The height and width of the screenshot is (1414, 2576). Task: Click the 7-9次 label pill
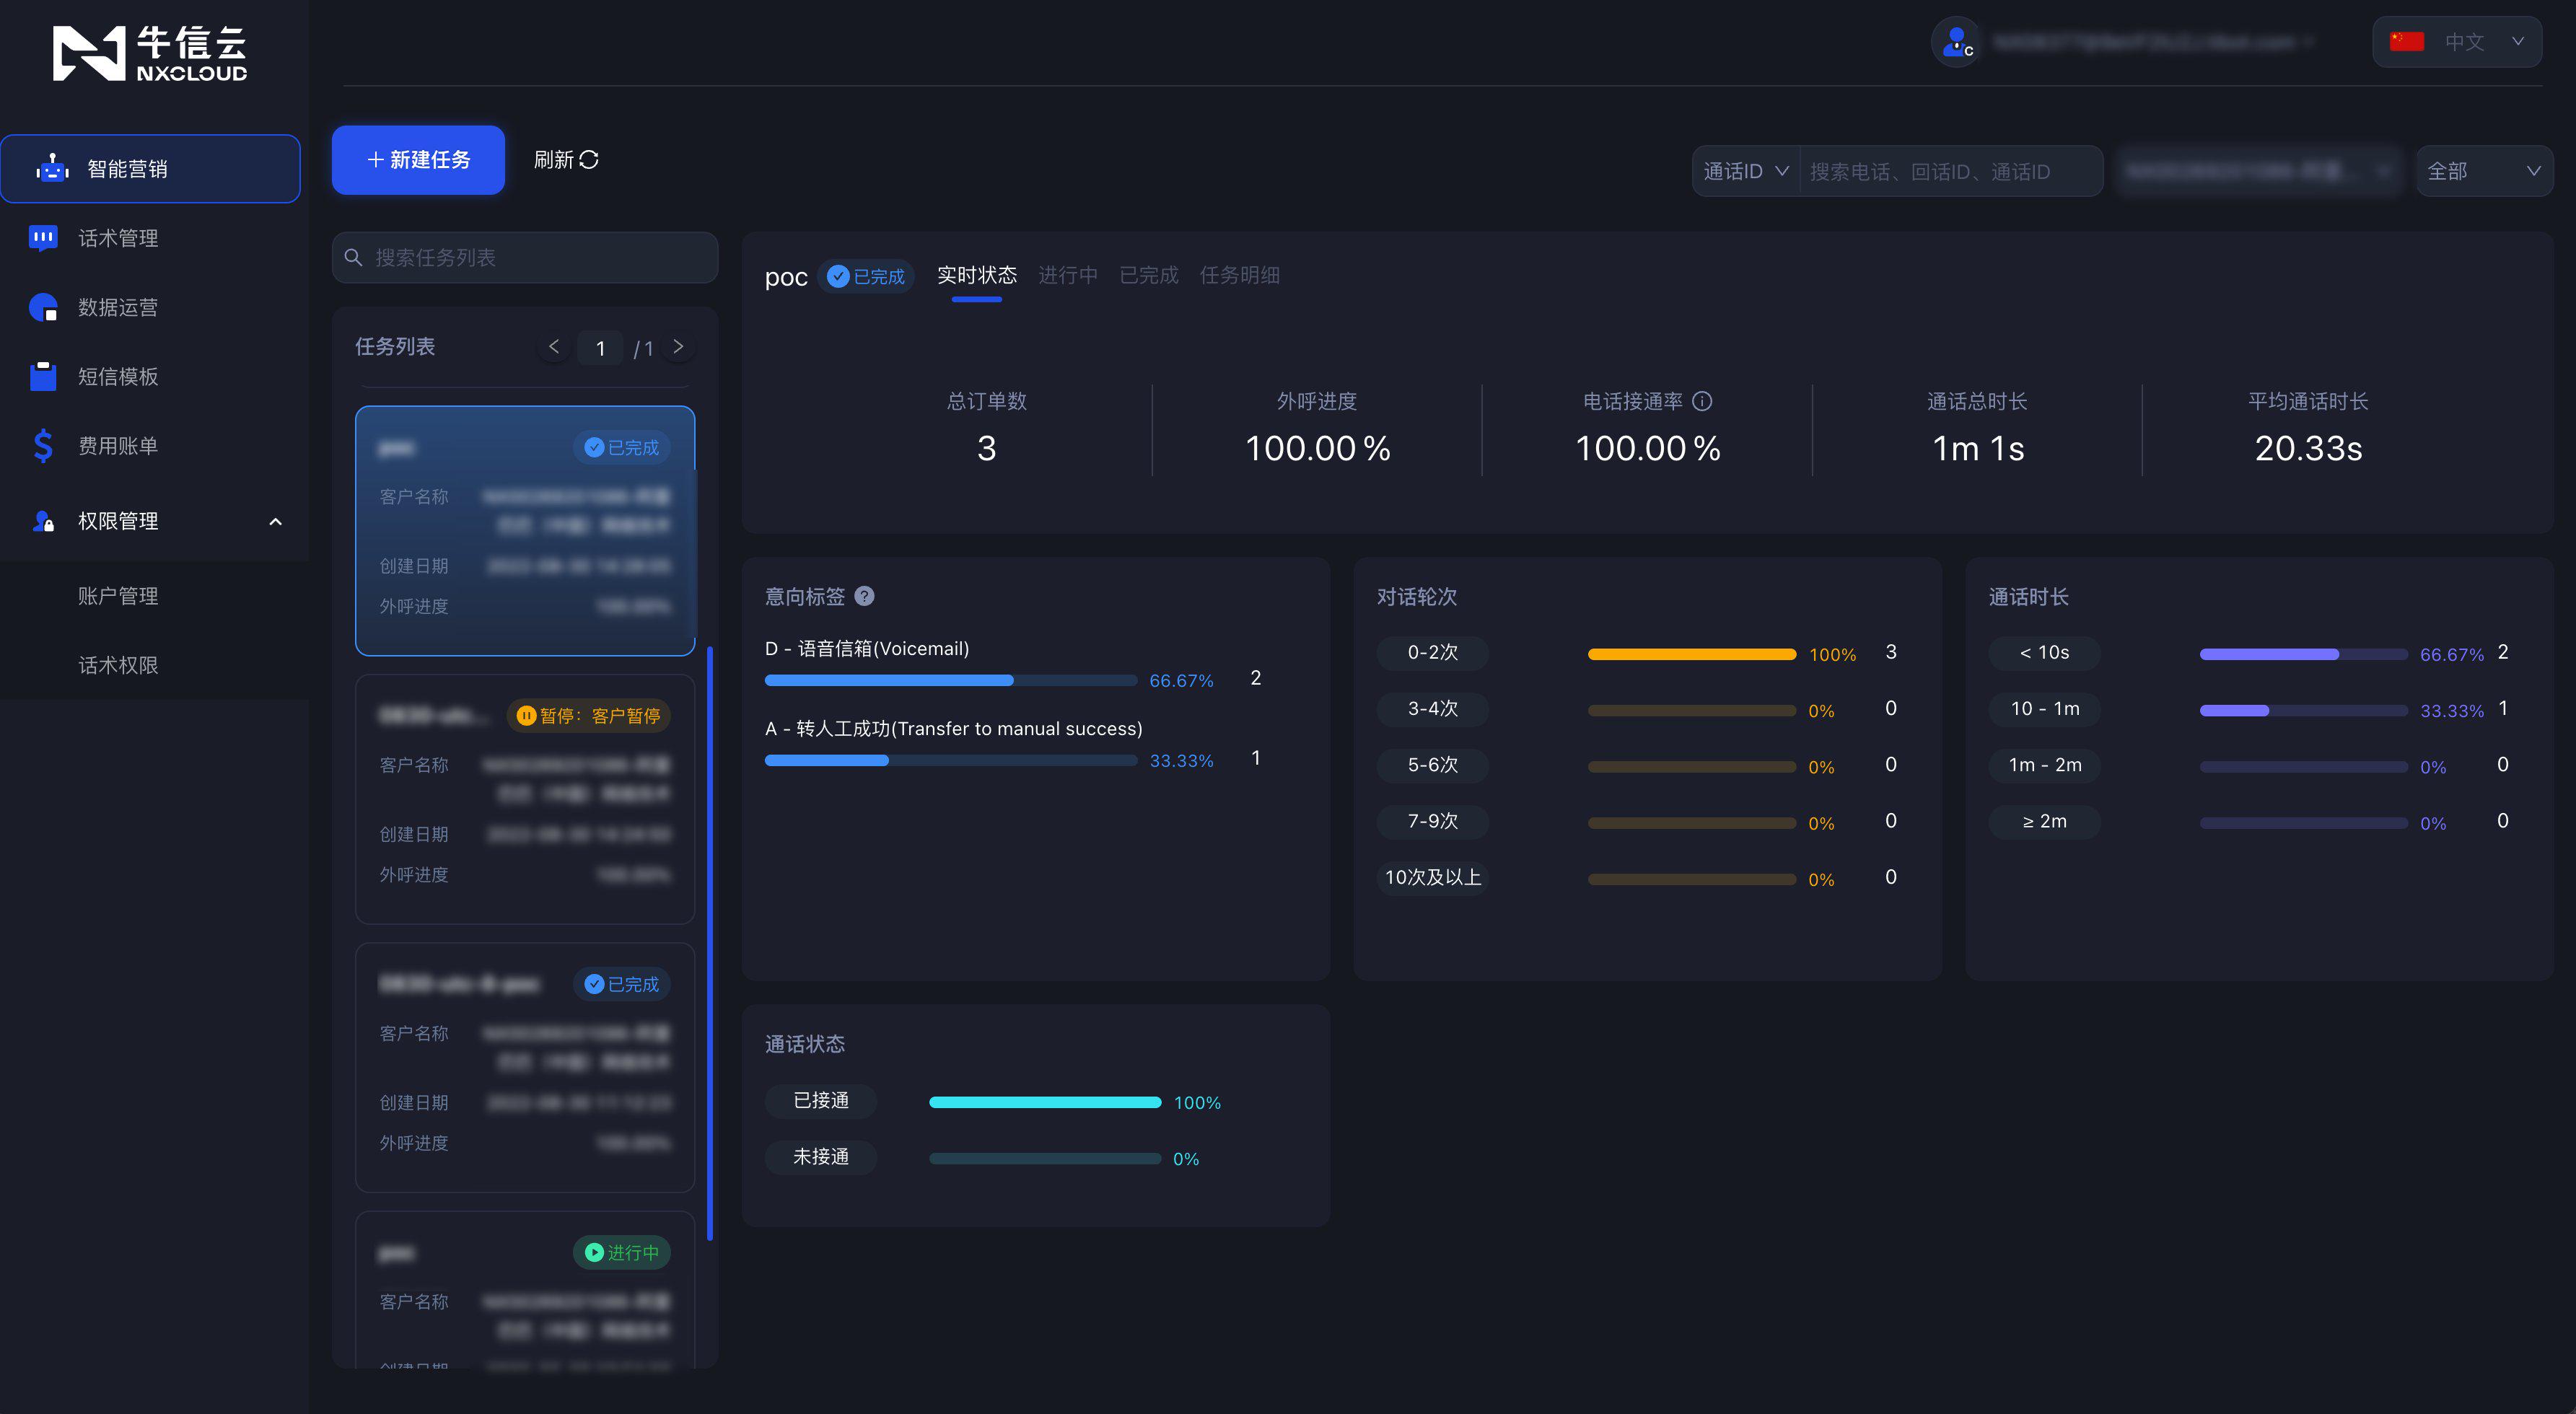click(1433, 821)
